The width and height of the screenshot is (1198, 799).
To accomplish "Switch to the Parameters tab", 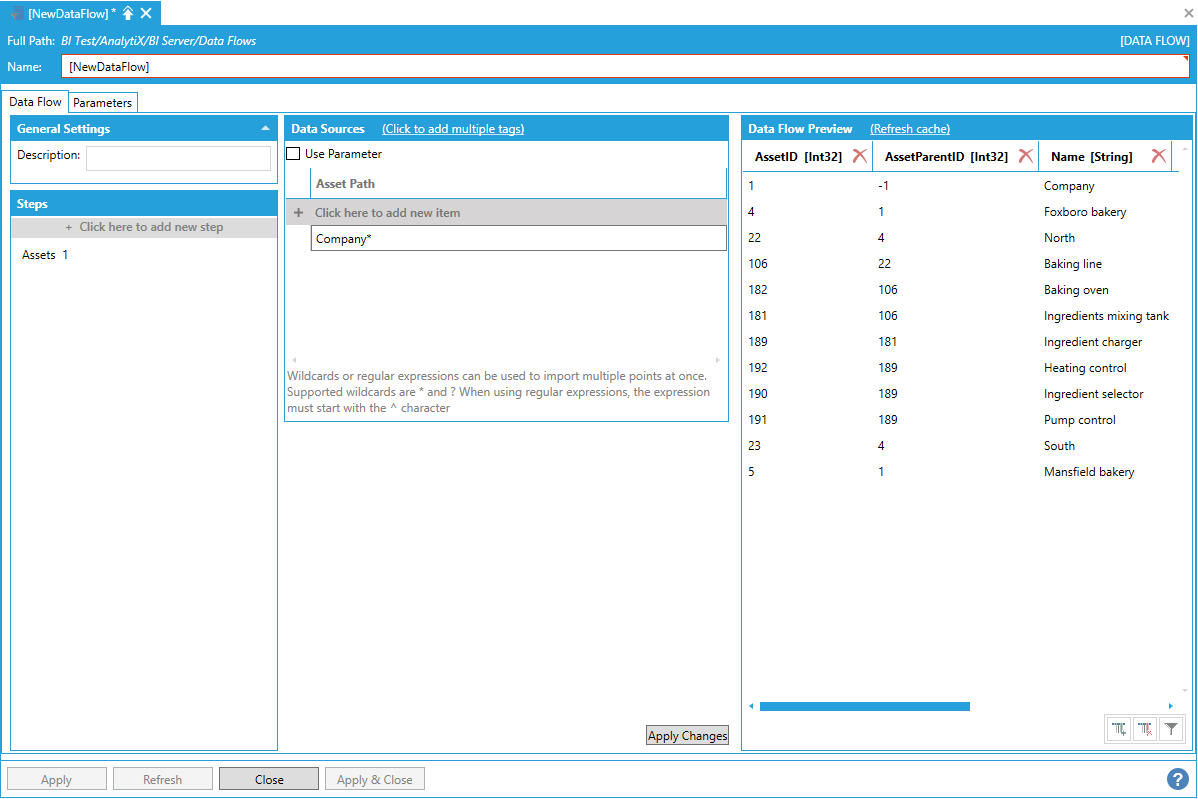I will [x=102, y=103].
